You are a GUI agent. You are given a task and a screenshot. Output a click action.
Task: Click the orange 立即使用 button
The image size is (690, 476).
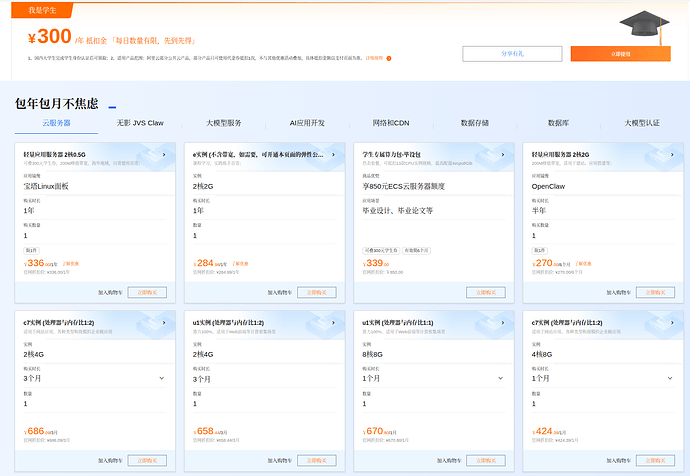(620, 54)
